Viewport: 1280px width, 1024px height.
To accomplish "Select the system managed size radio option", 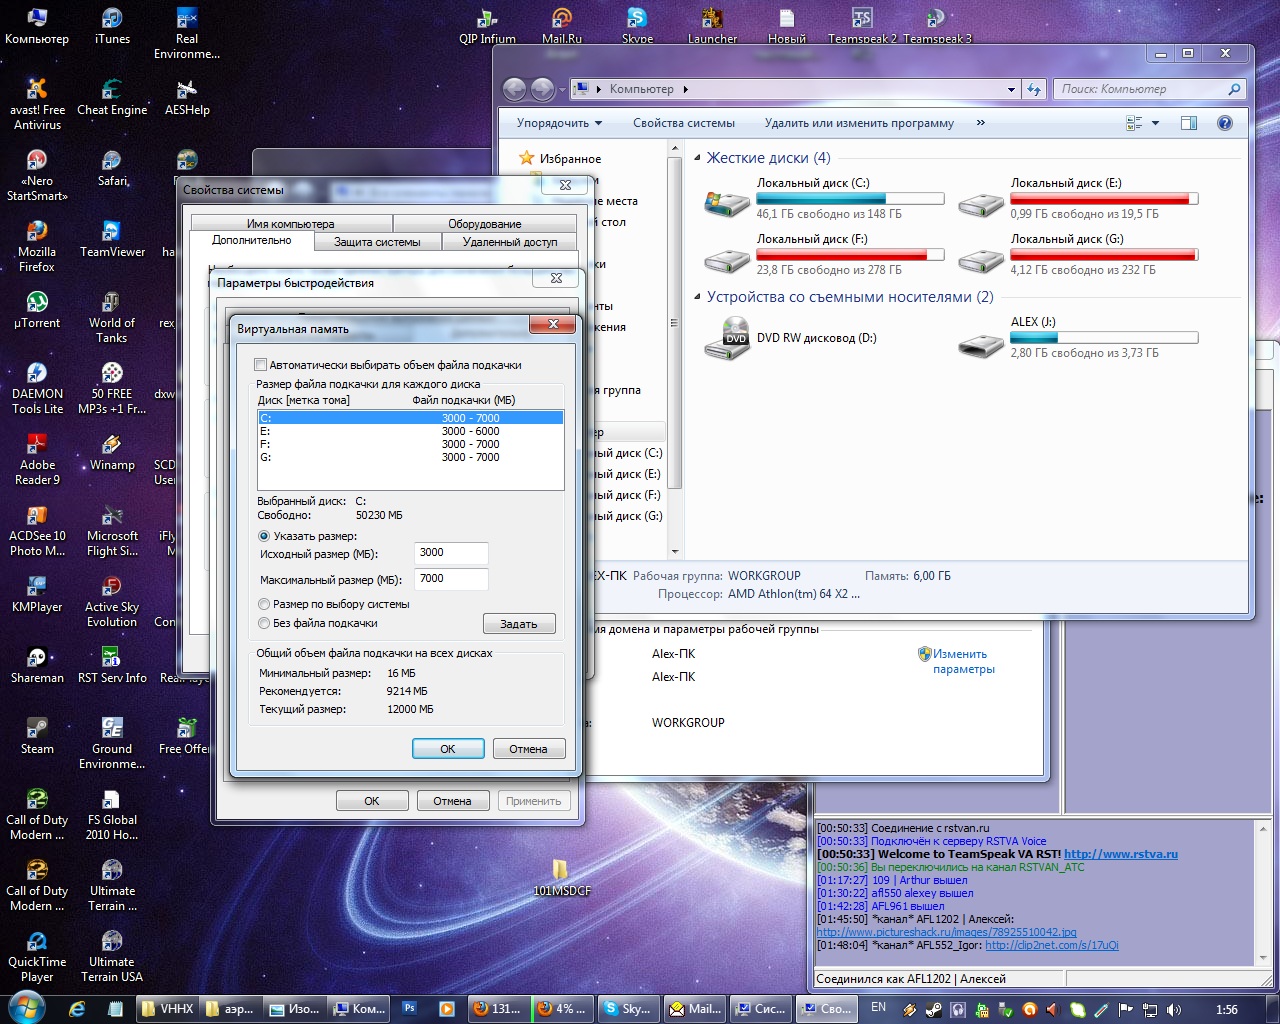I will click(264, 604).
